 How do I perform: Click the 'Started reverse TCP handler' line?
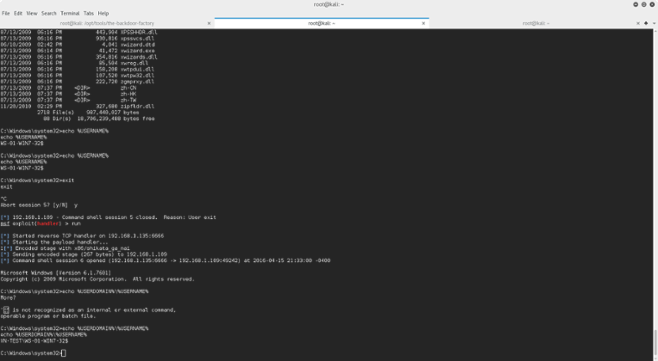pyautogui.click(x=82, y=236)
